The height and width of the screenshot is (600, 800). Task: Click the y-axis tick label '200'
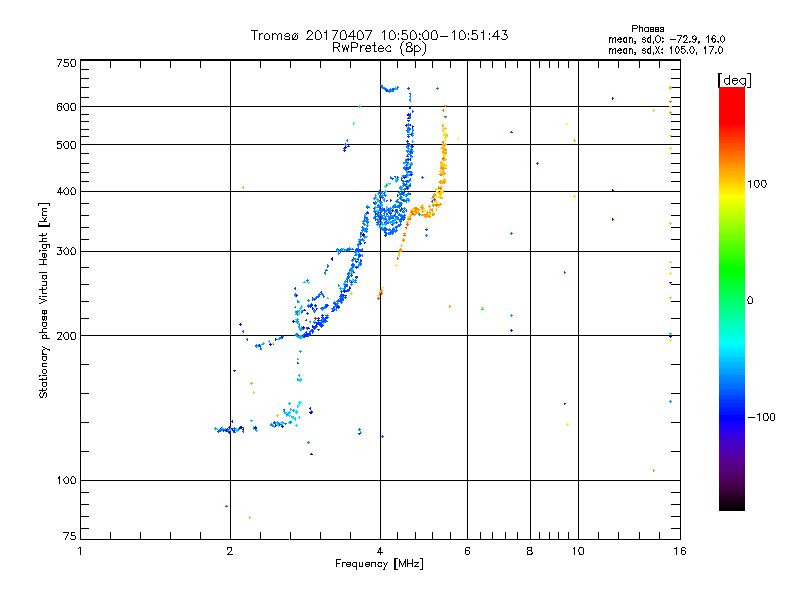pos(66,336)
